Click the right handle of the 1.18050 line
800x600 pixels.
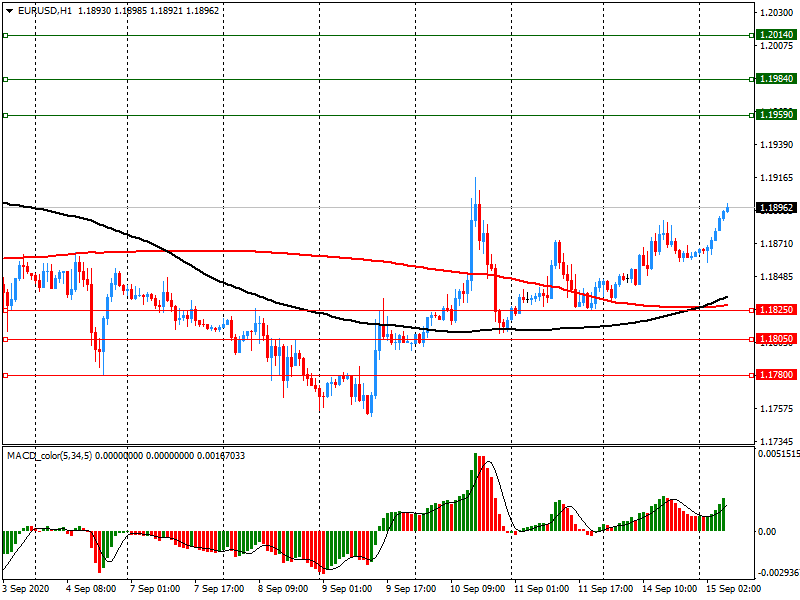tap(752, 339)
